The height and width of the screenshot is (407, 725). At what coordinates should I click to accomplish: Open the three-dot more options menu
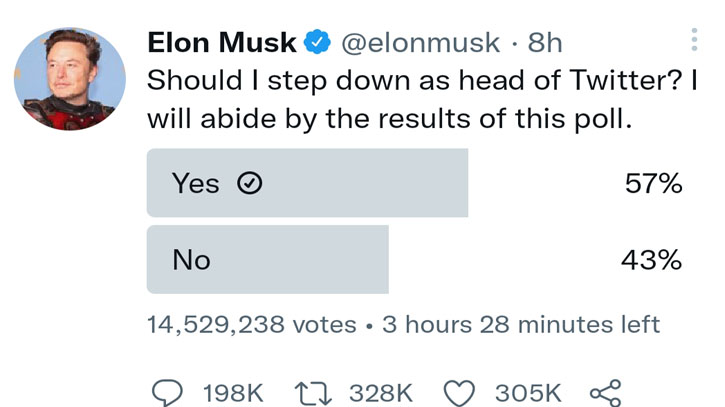(694, 41)
